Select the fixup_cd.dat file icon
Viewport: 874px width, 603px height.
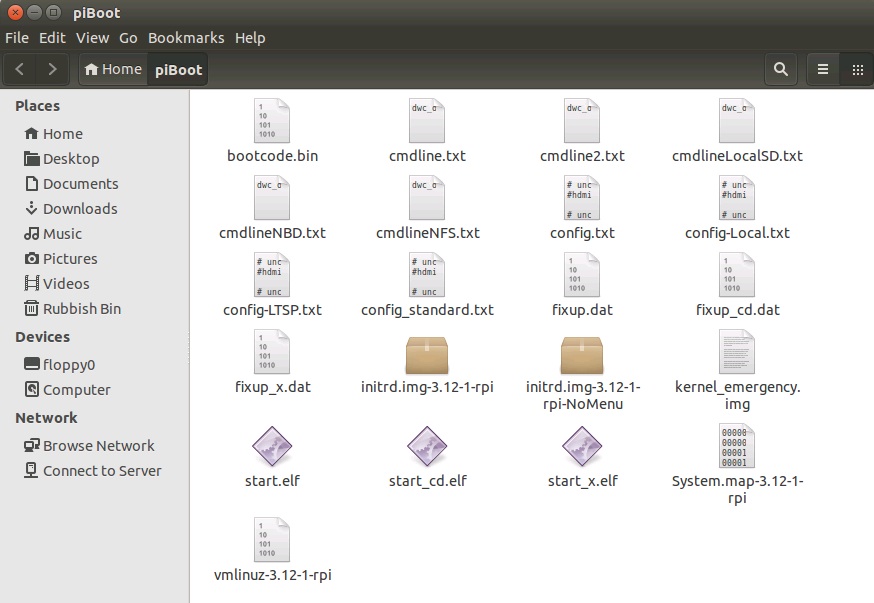(x=737, y=274)
